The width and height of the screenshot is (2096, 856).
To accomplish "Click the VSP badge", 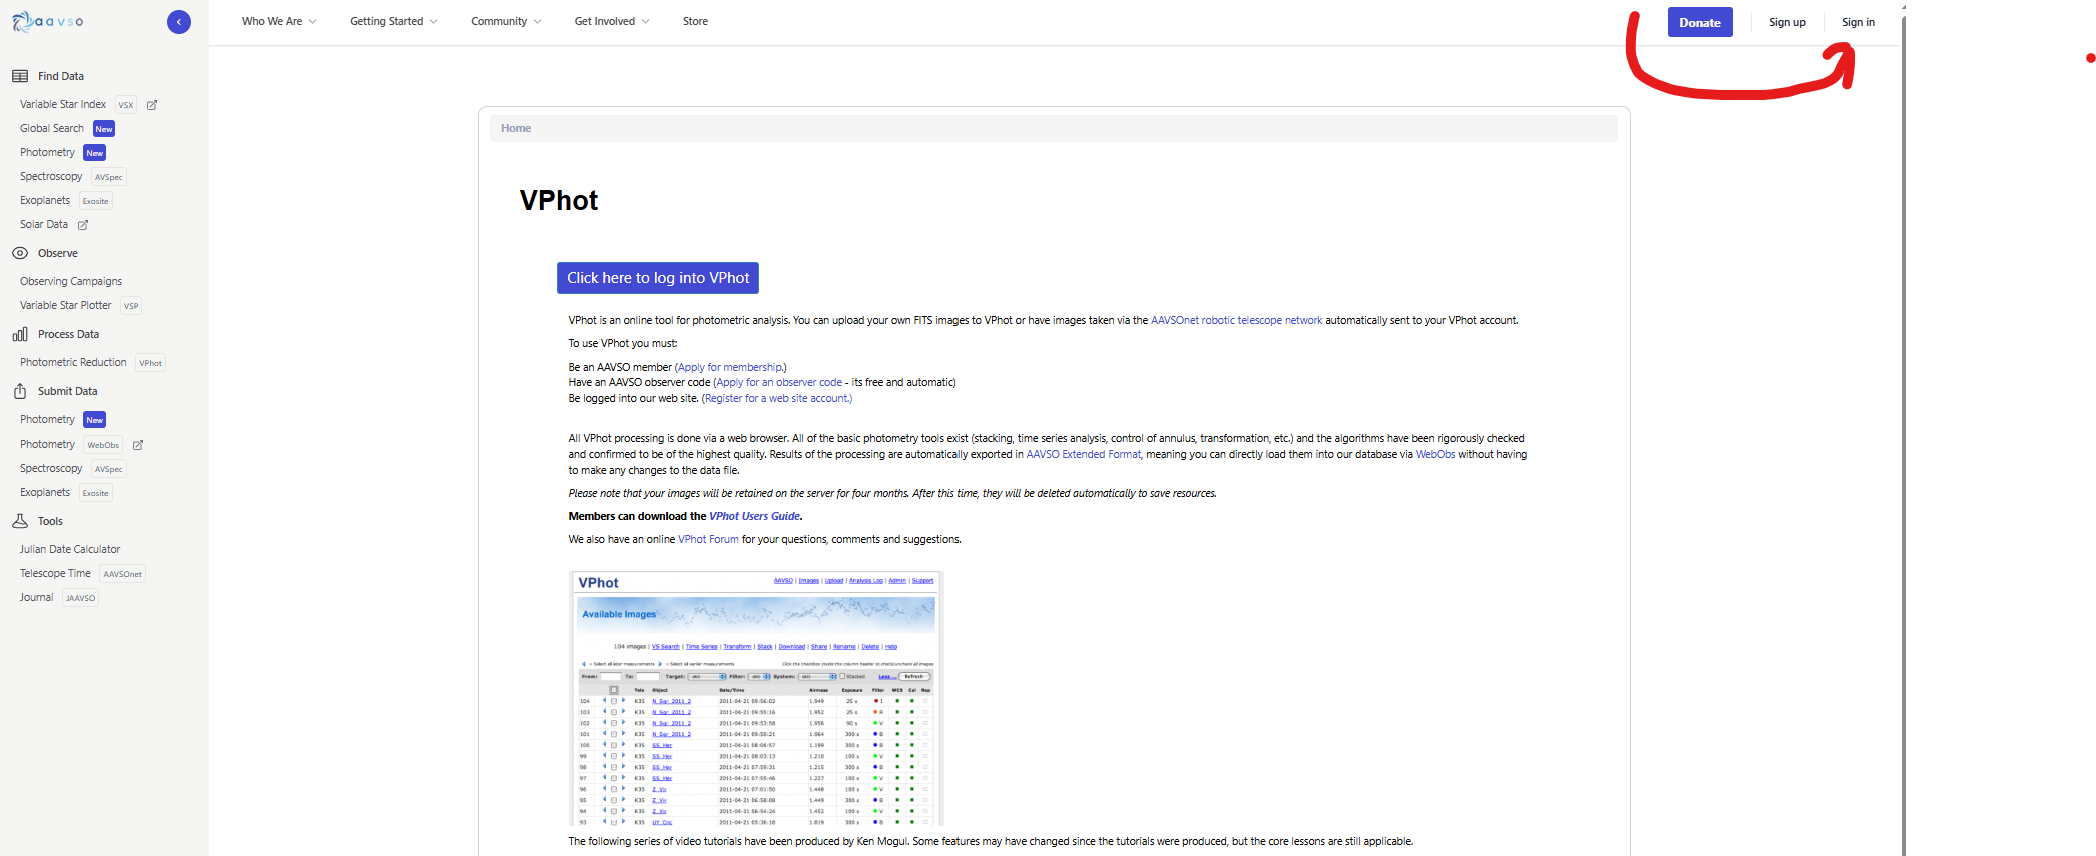I will pos(131,306).
